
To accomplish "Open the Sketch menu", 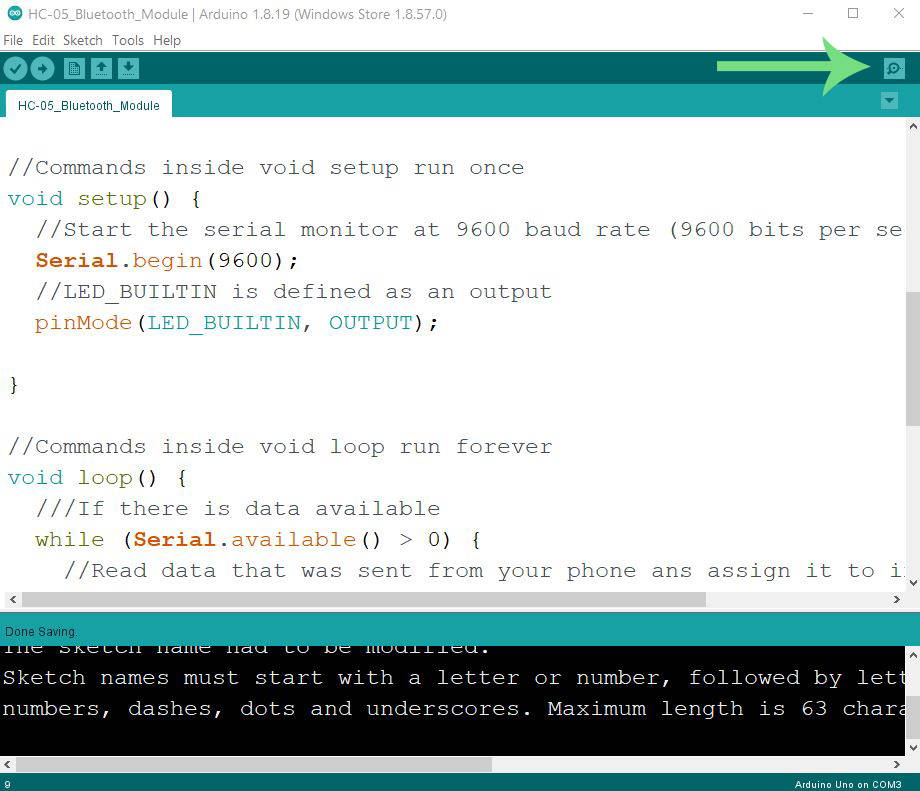I will click(x=83, y=40).
